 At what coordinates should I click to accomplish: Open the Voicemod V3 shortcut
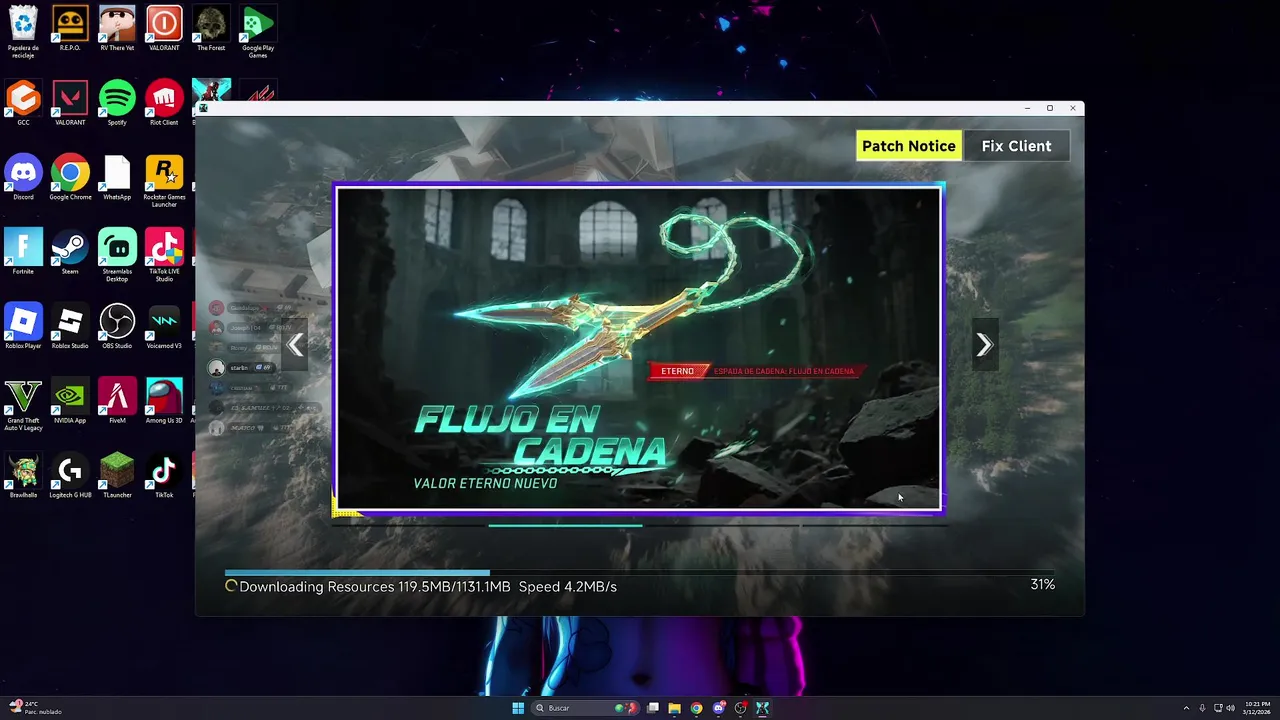pyautogui.click(x=164, y=327)
